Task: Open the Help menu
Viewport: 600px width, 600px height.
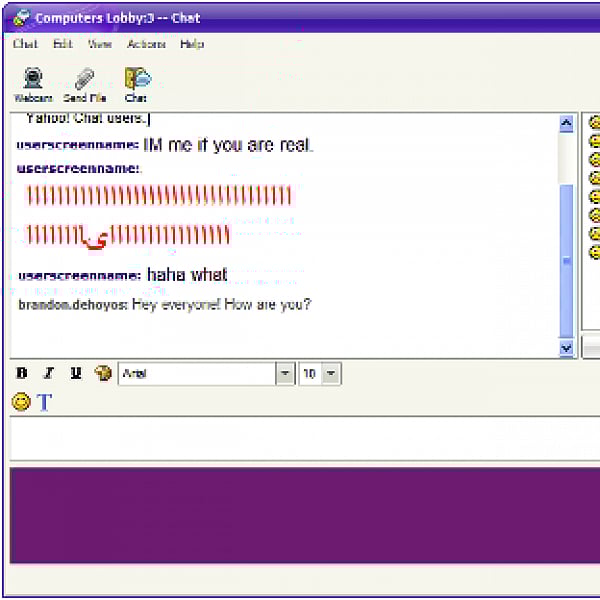Action: (191, 44)
